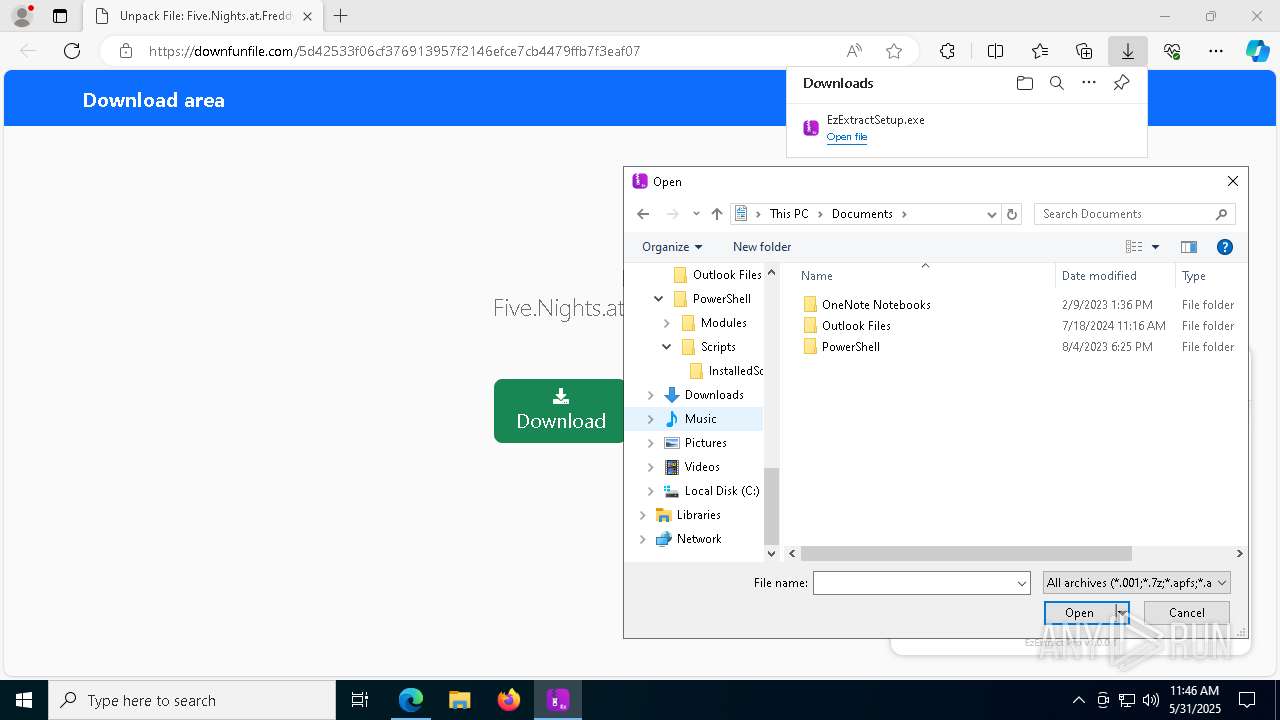Launch Firefox from taskbar

(509, 700)
